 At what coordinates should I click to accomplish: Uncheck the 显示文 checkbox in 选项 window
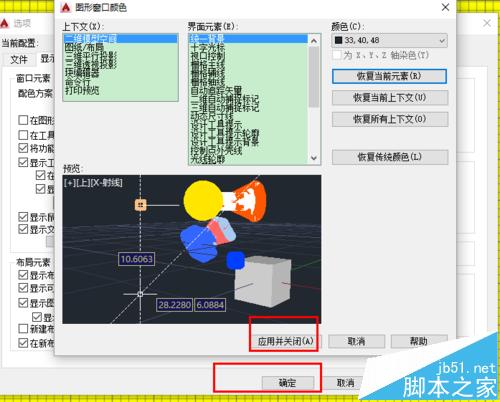(23, 229)
